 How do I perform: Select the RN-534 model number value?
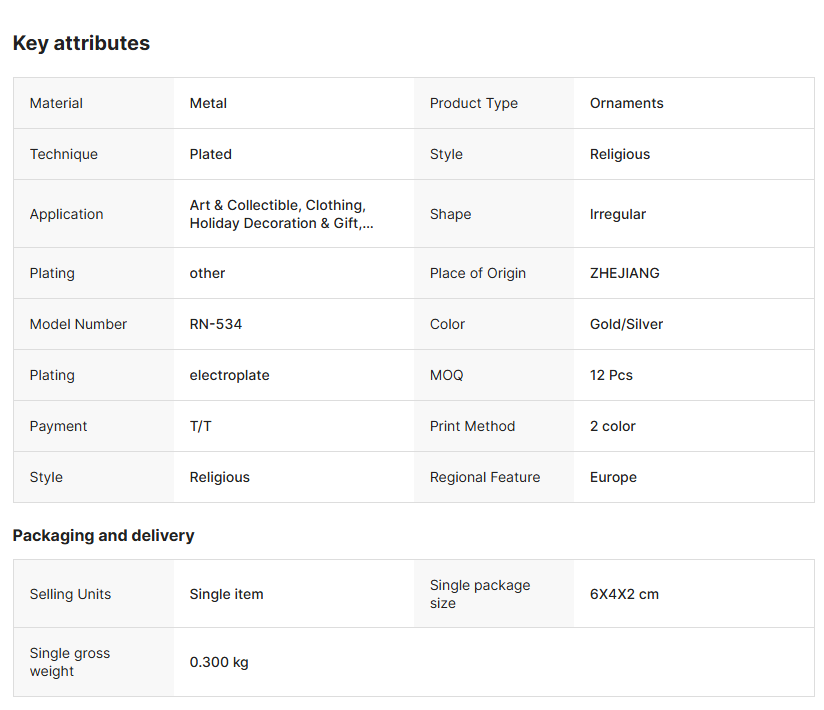pyautogui.click(x=216, y=324)
